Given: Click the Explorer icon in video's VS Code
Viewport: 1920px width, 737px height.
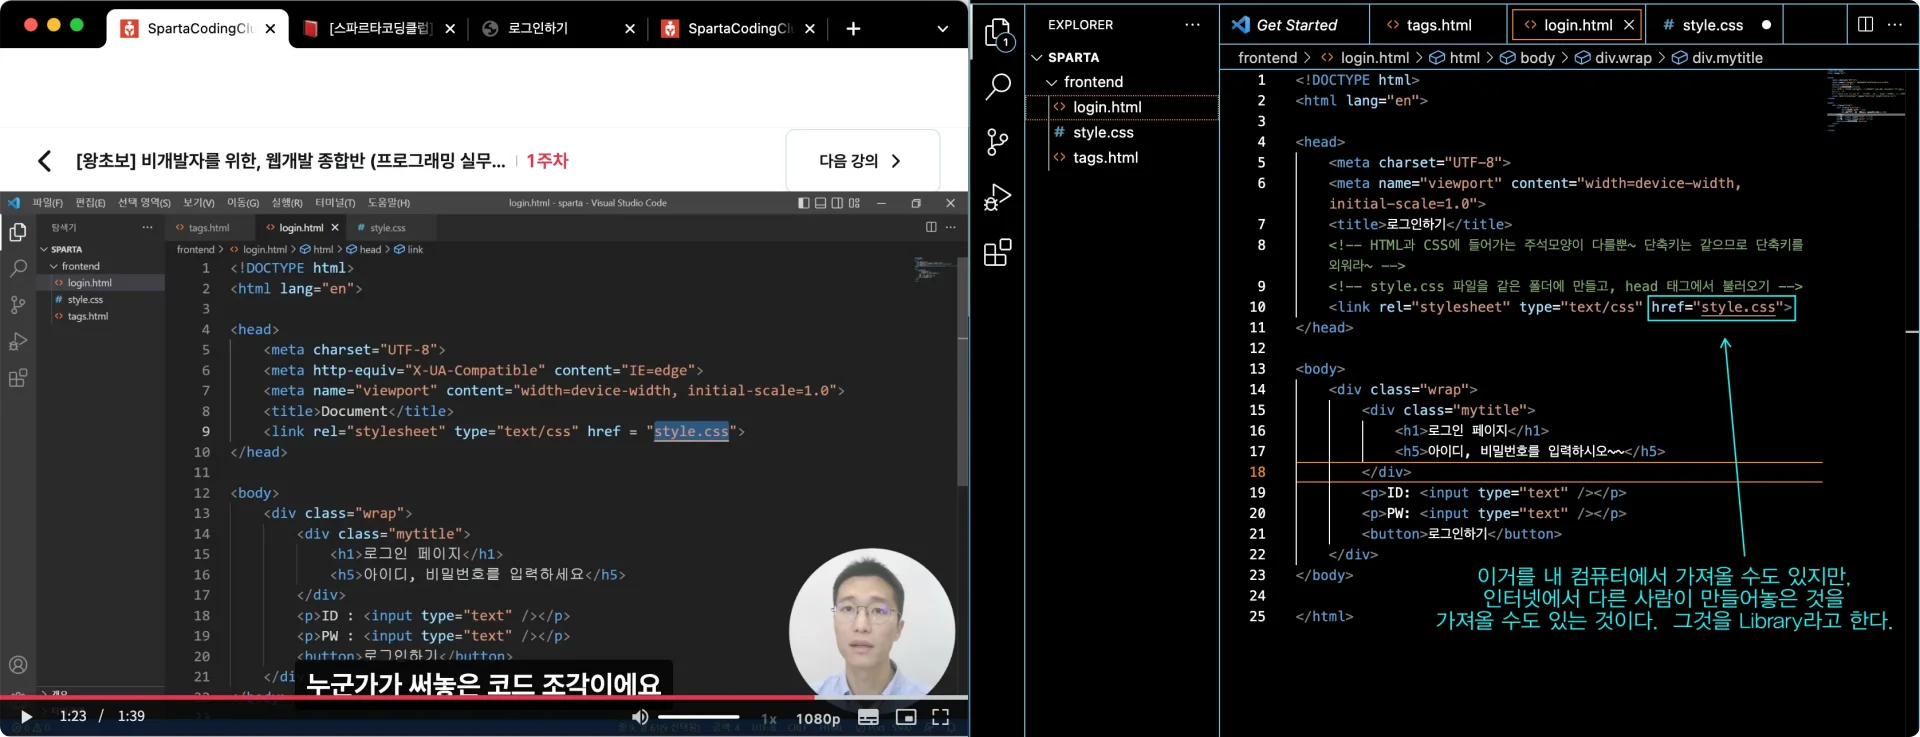Looking at the screenshot, I should pos(18,233).
